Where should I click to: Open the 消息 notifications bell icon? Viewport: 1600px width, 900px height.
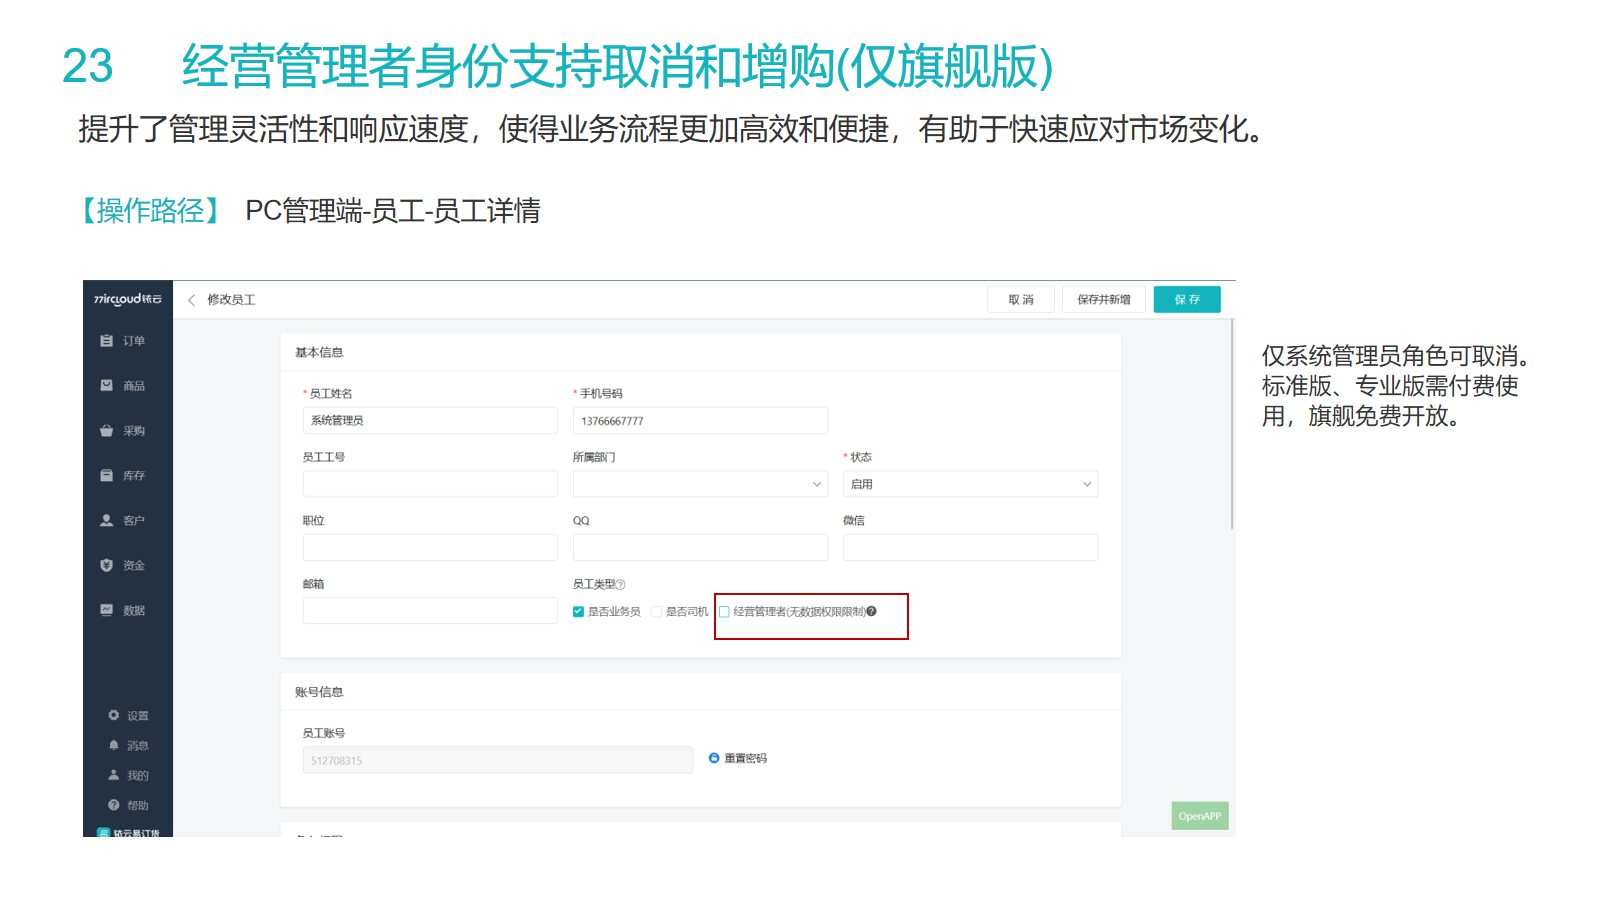coord(114,745)
